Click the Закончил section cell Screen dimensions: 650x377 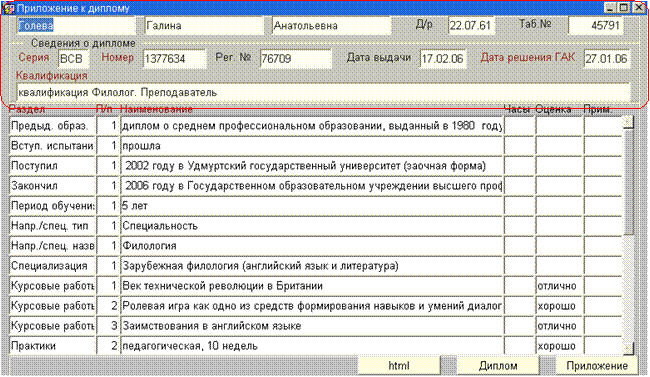(x=53, y=186)
